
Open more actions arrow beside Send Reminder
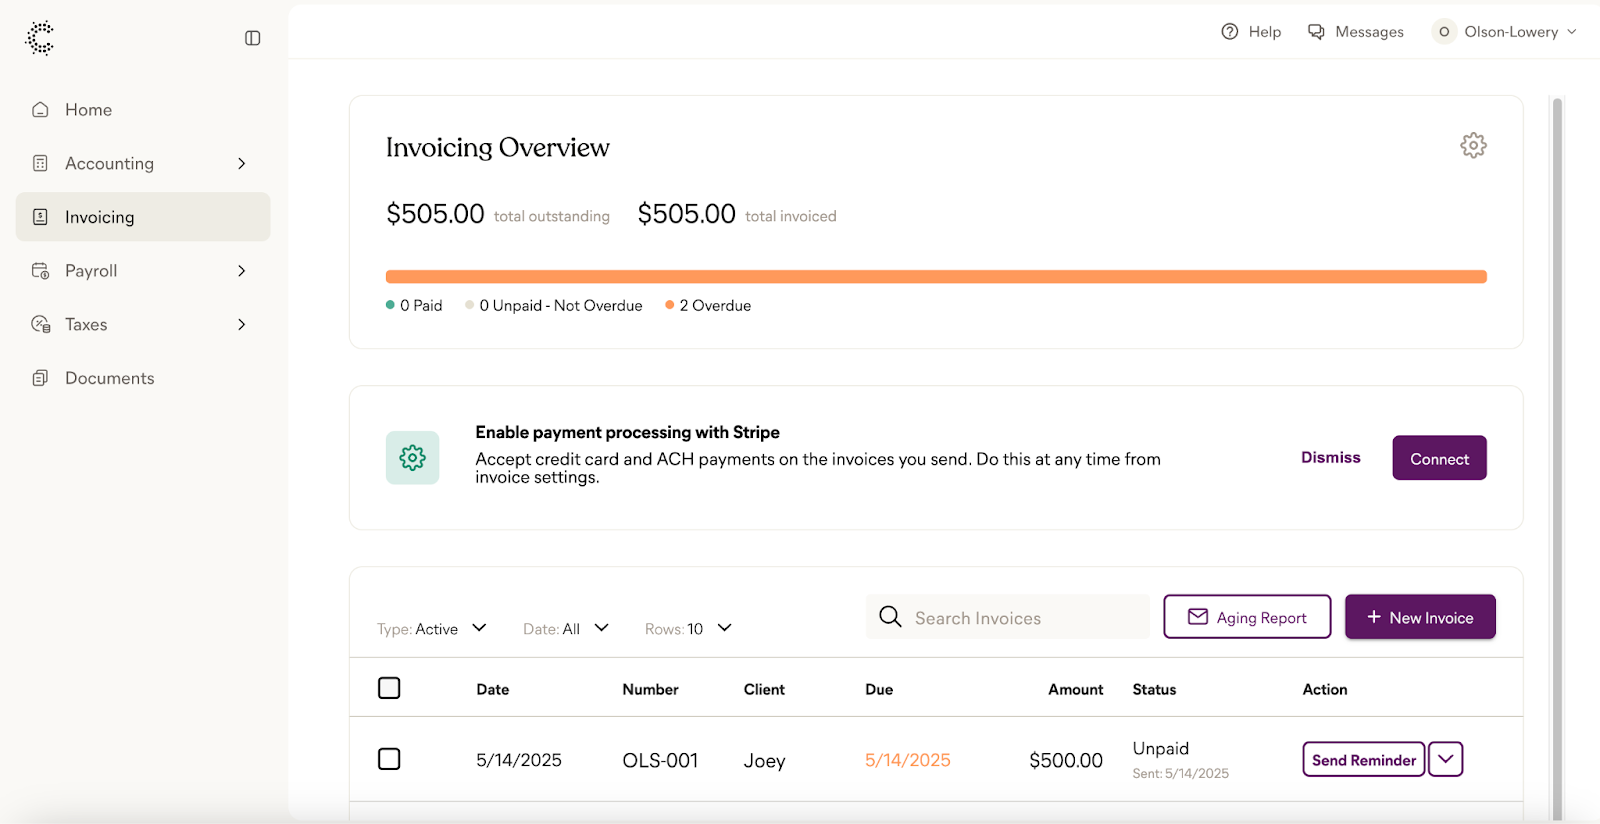pyautogui.click(x=1445, y=759)
